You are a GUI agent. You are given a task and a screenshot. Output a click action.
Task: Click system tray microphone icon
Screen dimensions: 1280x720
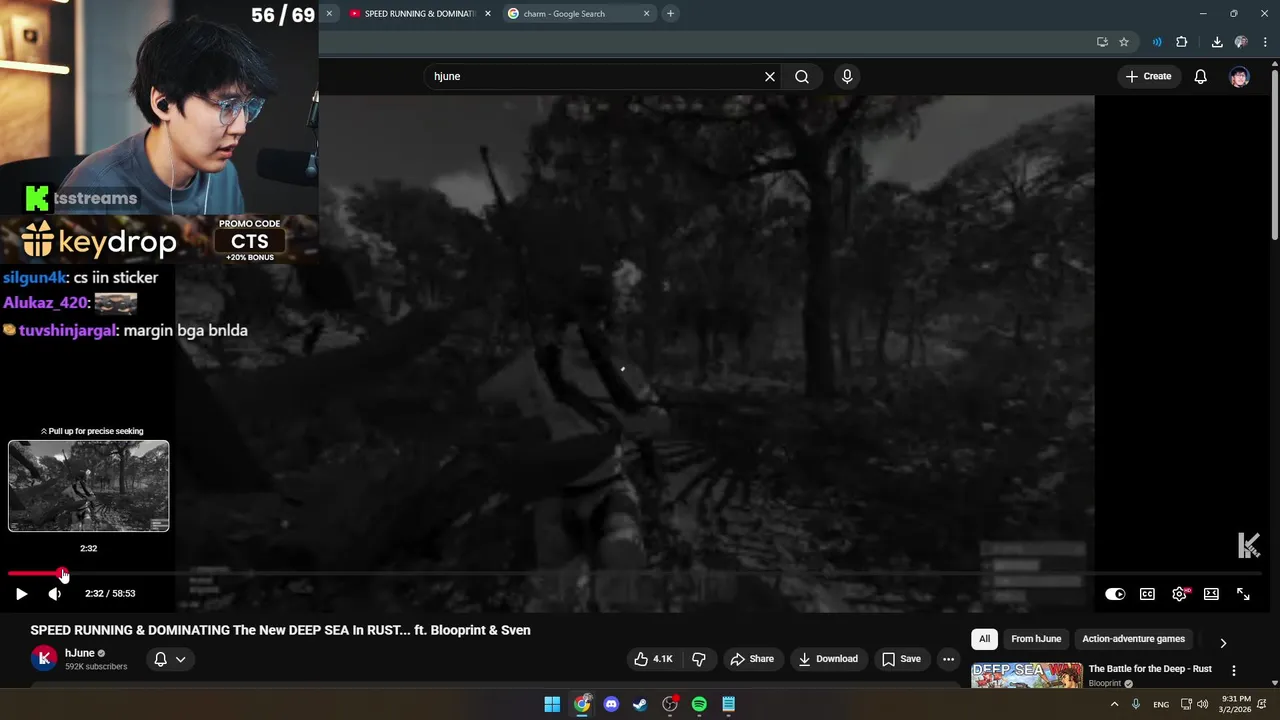[1135, 704]
